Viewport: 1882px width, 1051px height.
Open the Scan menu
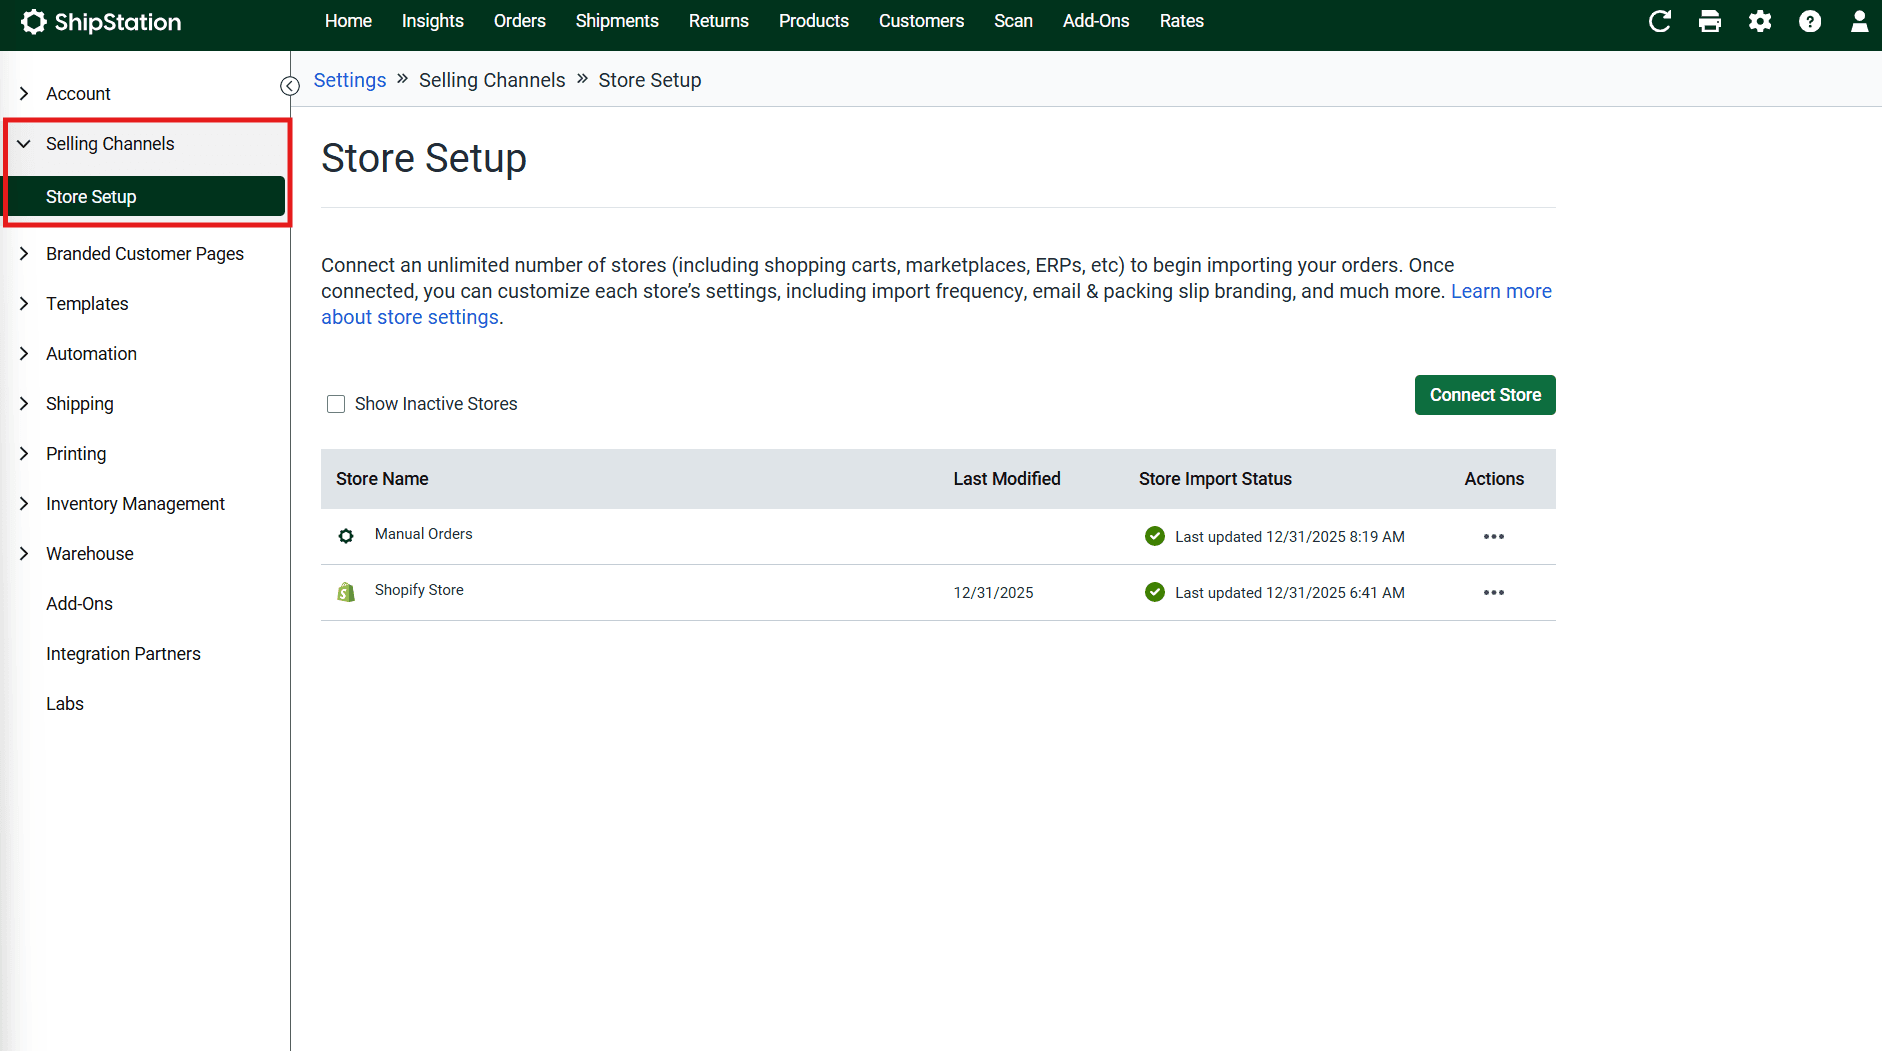point(1013,21)
